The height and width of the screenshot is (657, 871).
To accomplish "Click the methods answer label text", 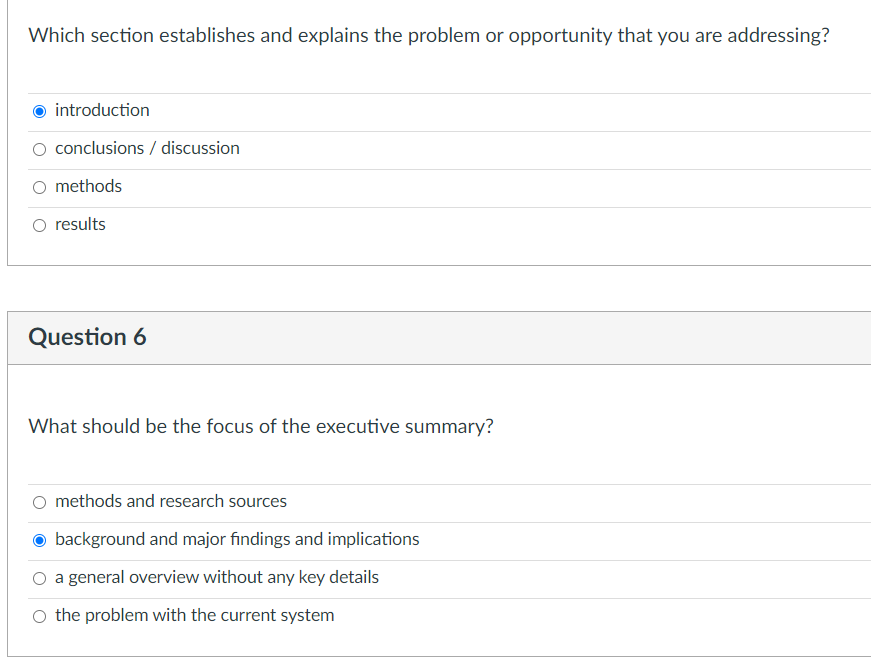I will coord(89,186).
